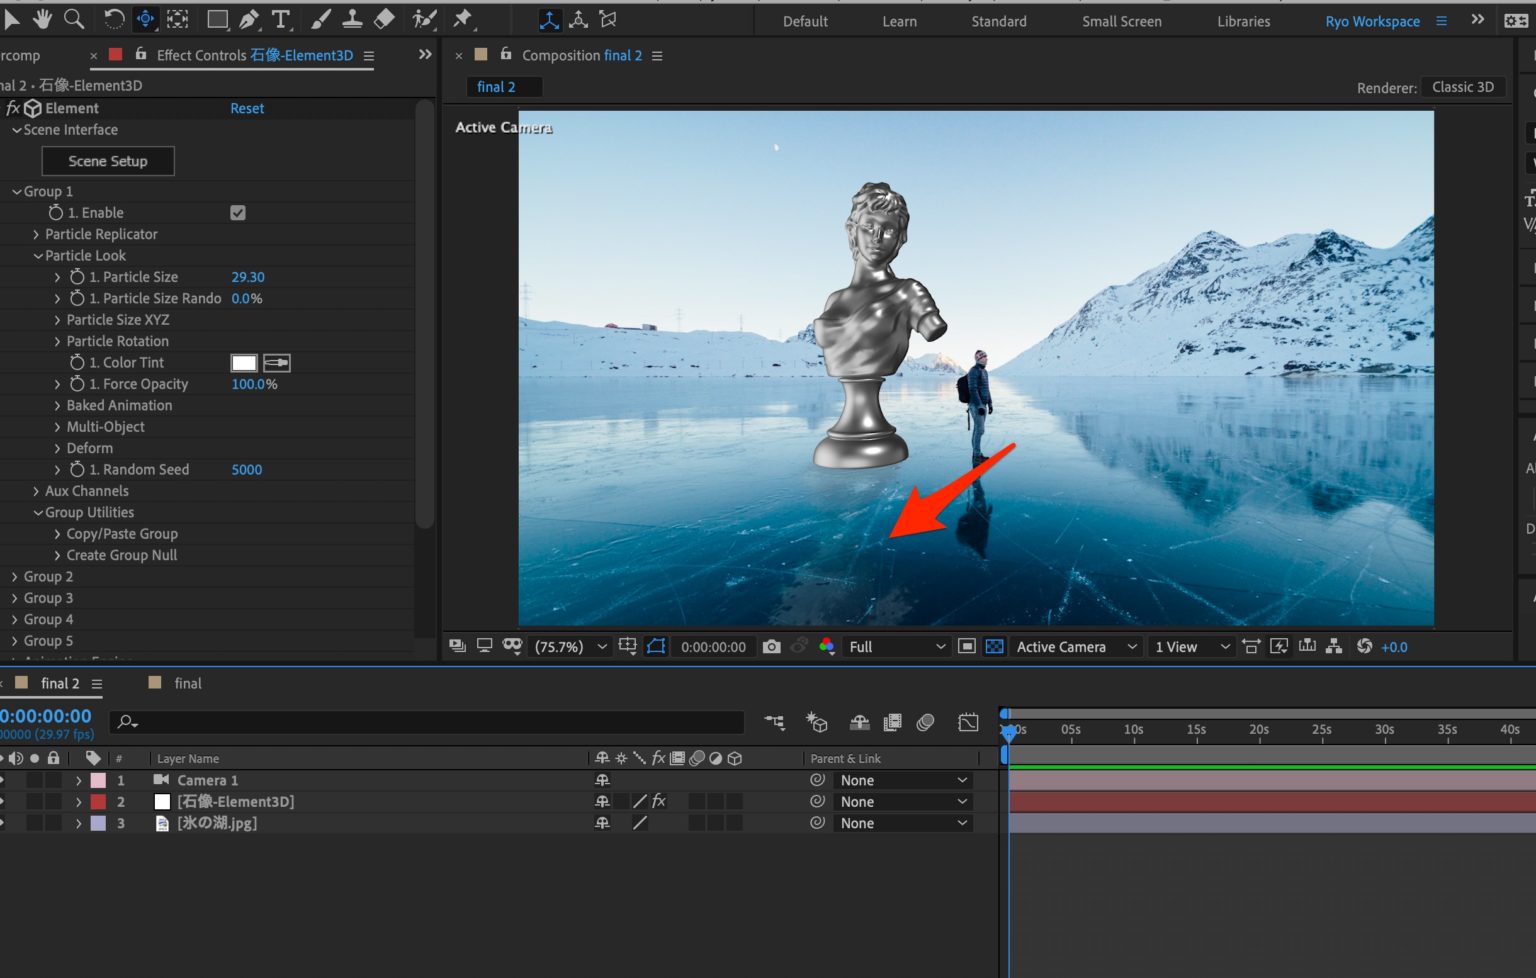Select the Type tool
The image size is (1536, 978).
pyautogui.click(x=280, y=19)
